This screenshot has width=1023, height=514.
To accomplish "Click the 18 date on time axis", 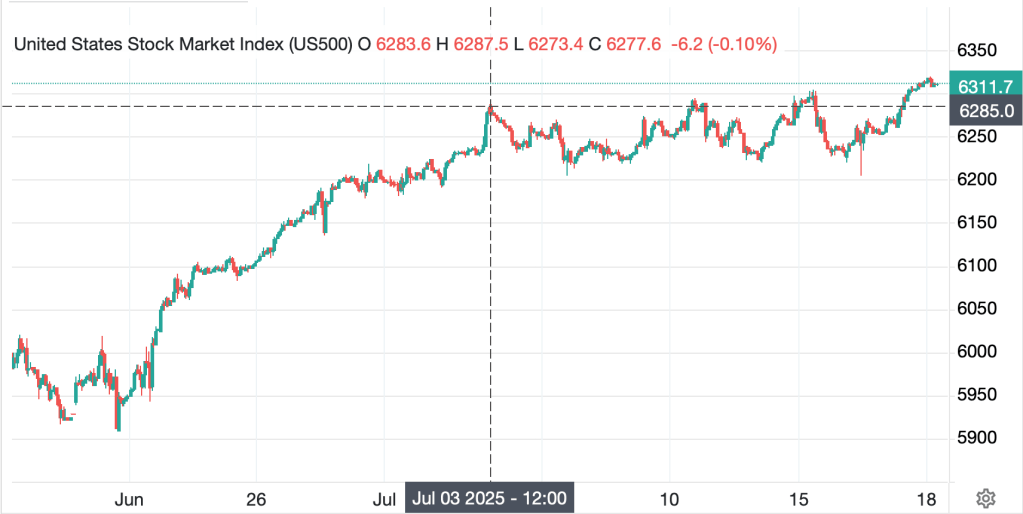I will (x=926, y=497).
